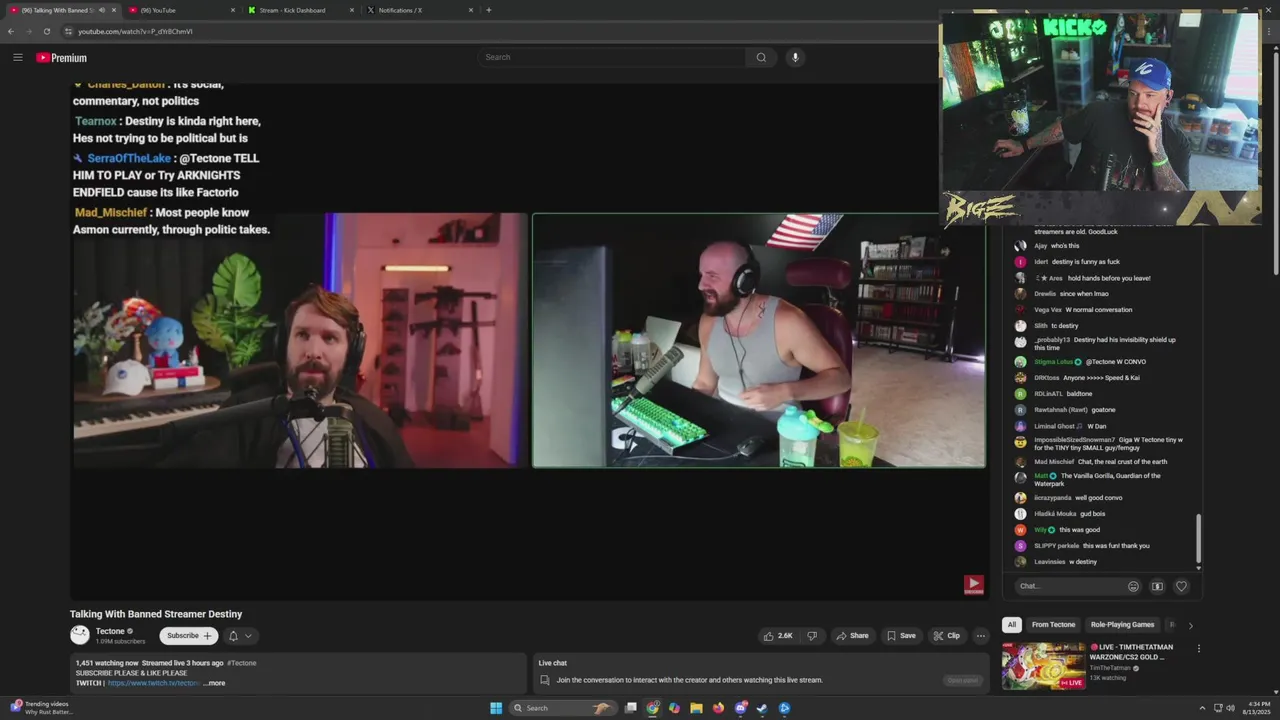This screenshot has width=1280, height=720.
Task: Select the Role-Playing Games filter chip
Action: click(1122, 625)
